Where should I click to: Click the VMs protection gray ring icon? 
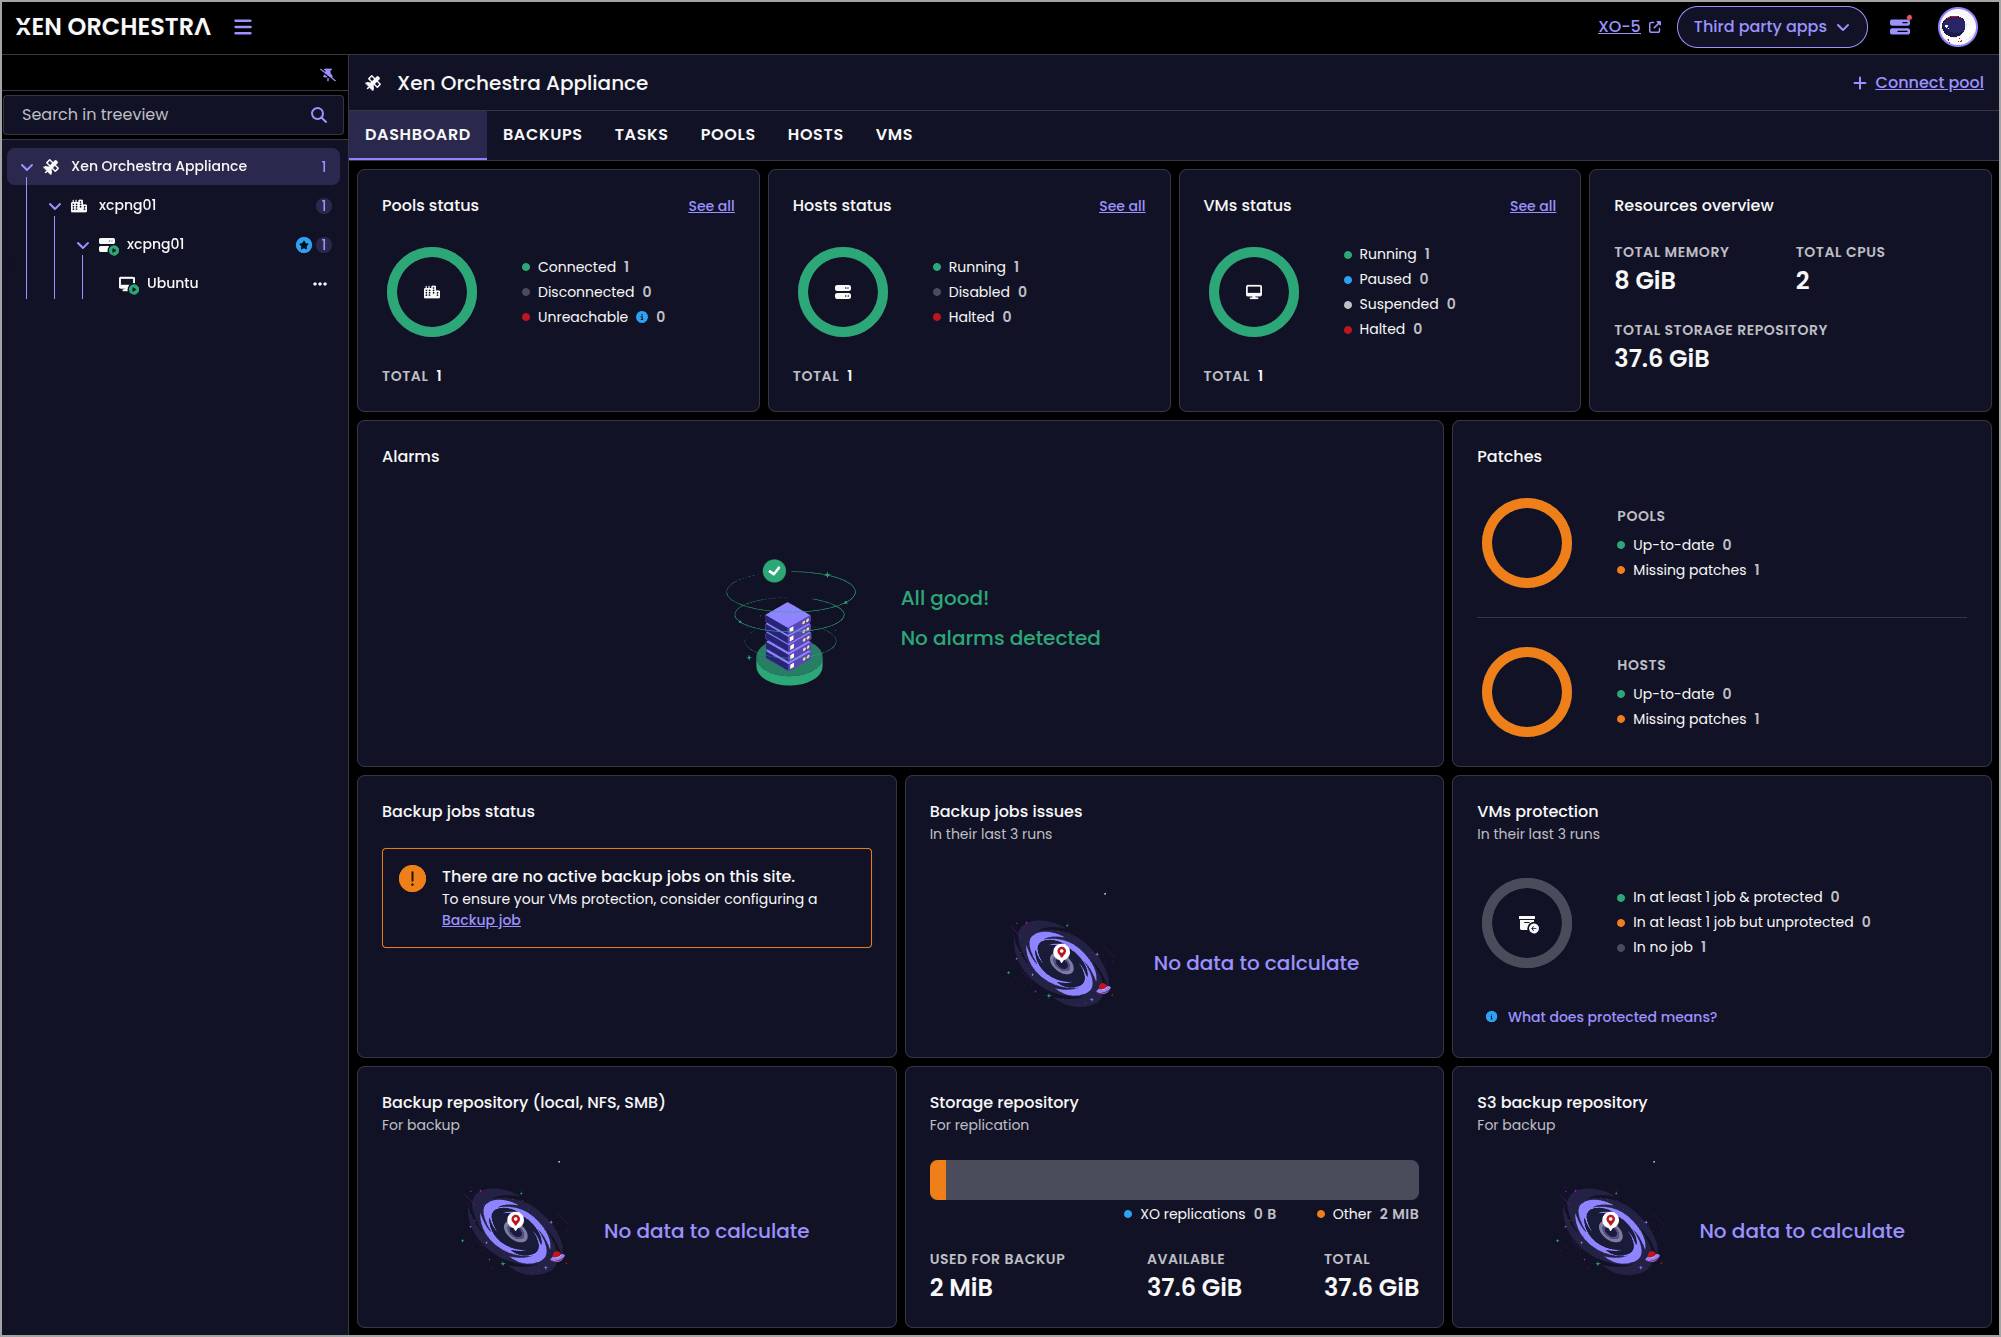click(x=1527, y=923)
